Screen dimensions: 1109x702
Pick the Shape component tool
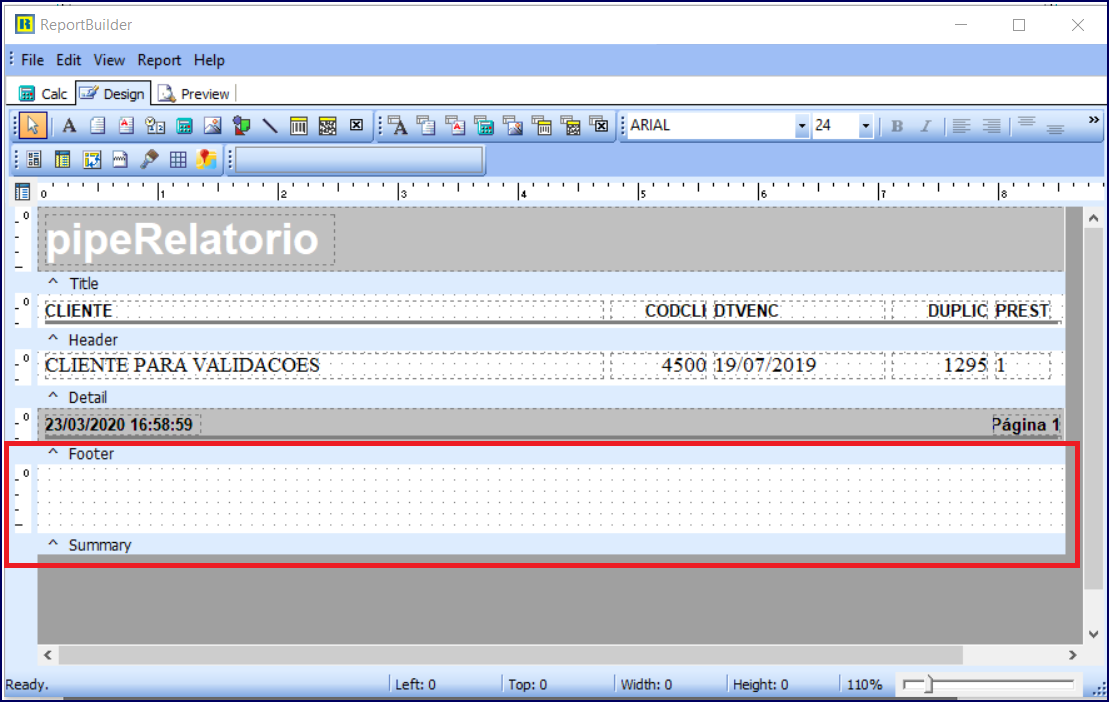pyautogui.click(x=241, y=126)
